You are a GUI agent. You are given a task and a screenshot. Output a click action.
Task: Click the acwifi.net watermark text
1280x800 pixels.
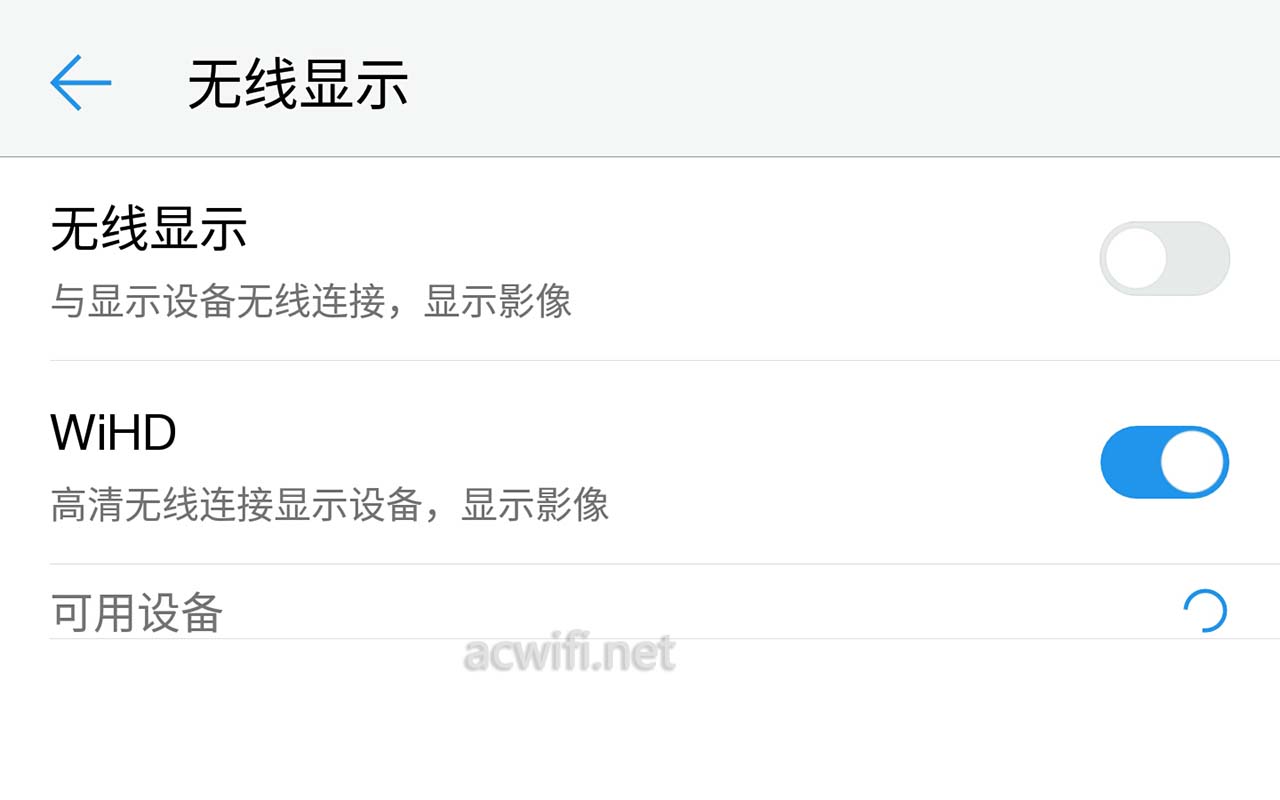click(569, 653)
